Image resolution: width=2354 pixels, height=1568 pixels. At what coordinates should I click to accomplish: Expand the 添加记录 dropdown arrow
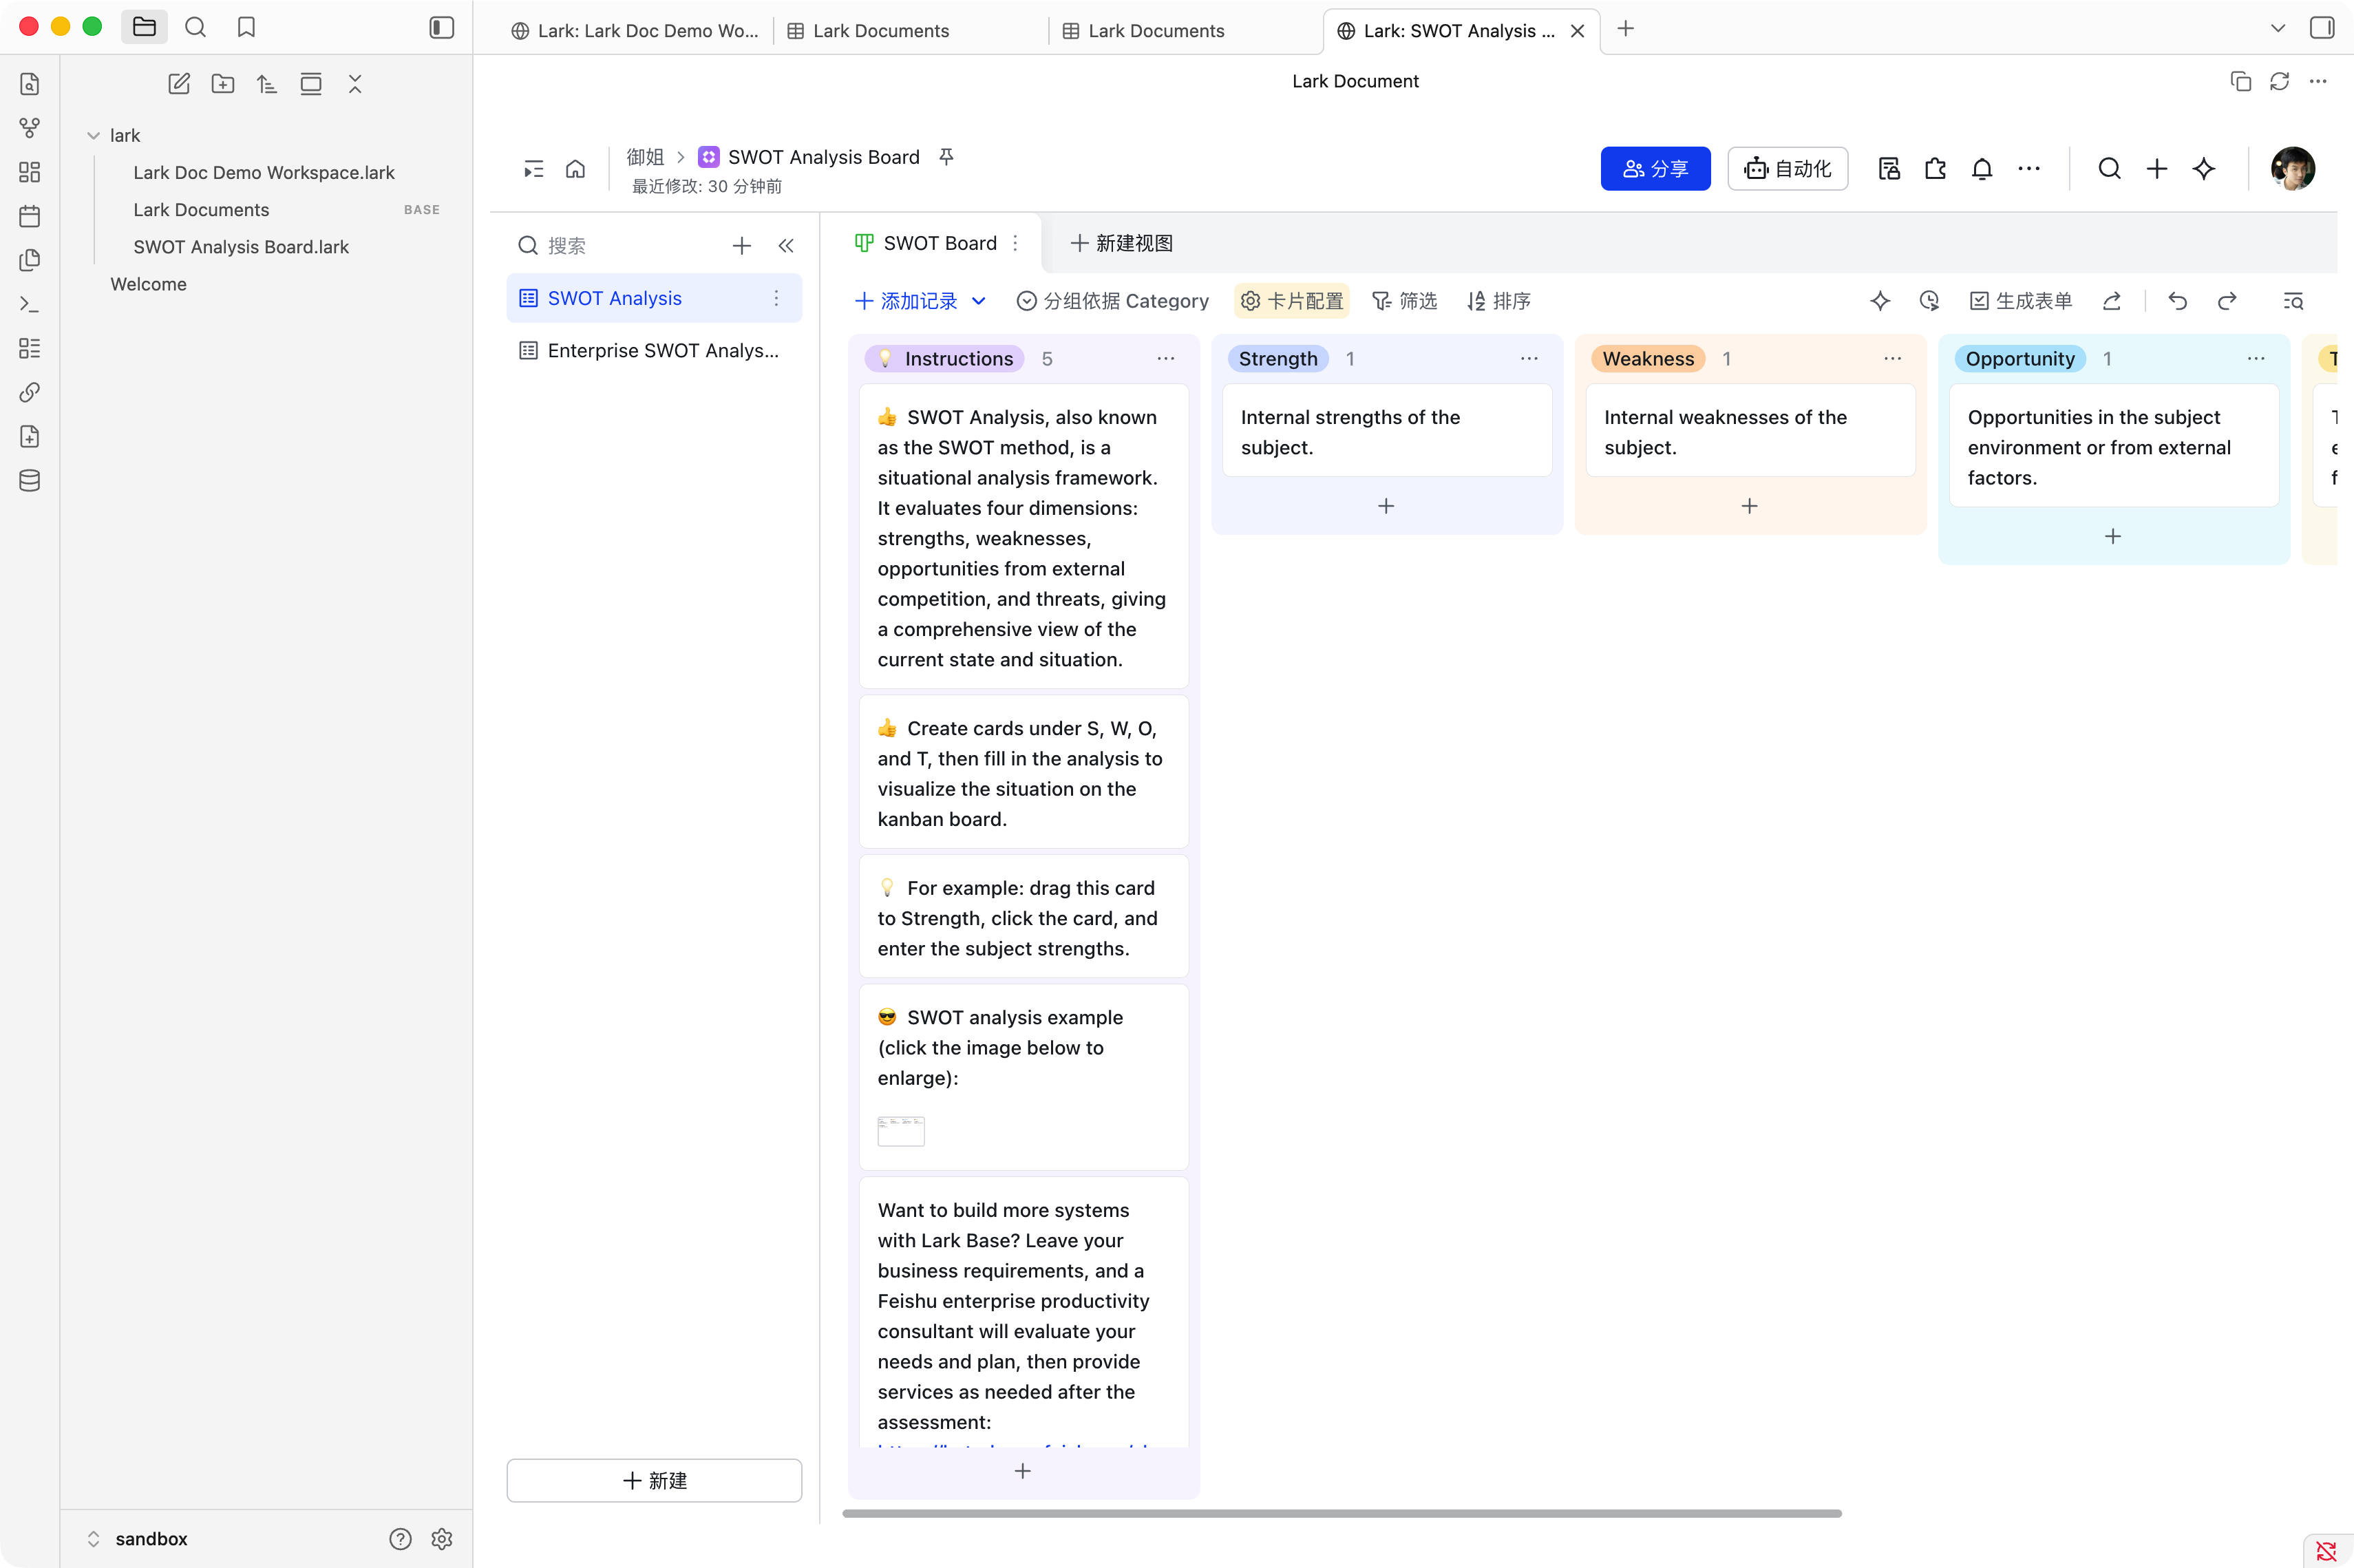point(979,301)
